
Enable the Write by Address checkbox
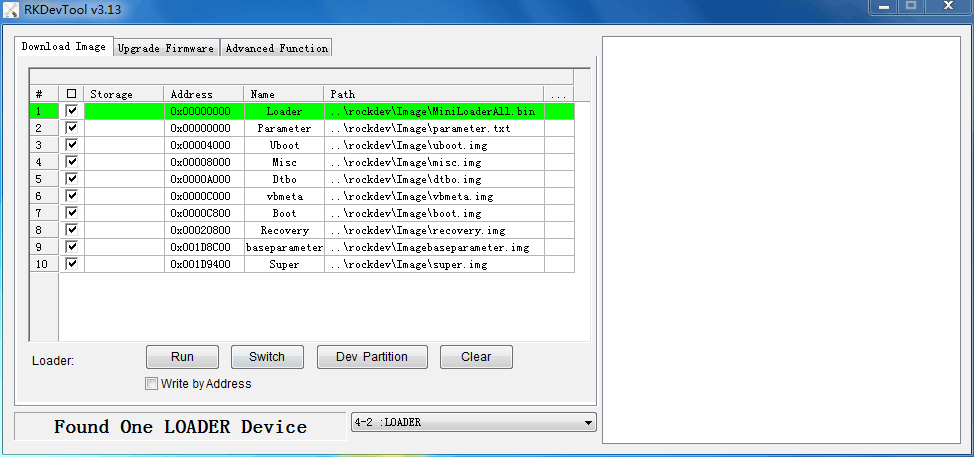coord(152,384)
